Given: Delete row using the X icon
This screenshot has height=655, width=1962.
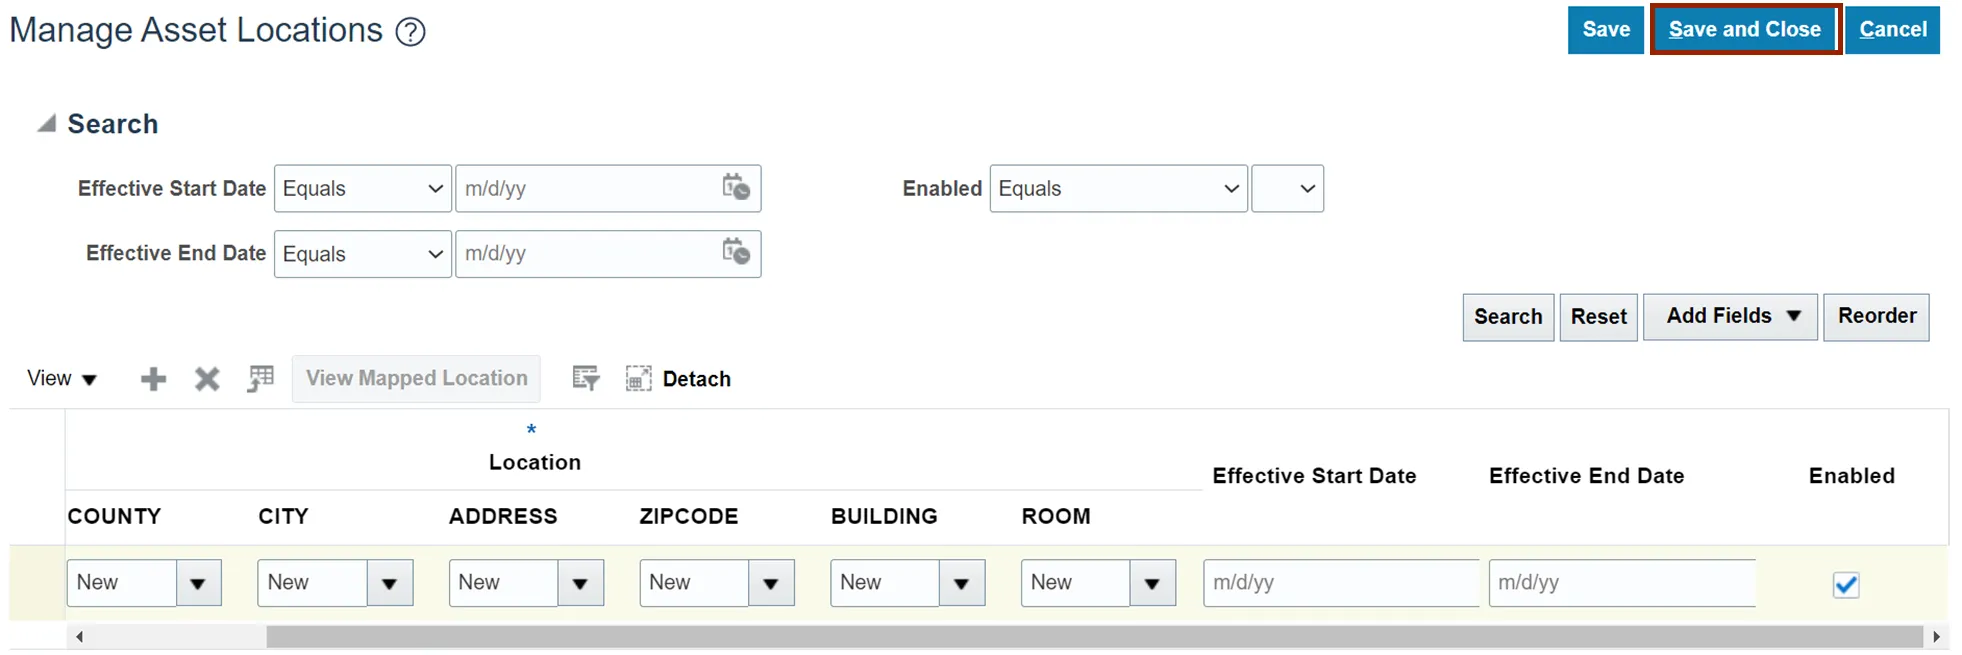Looking at the screenshot, I should (x=207, y=379).
